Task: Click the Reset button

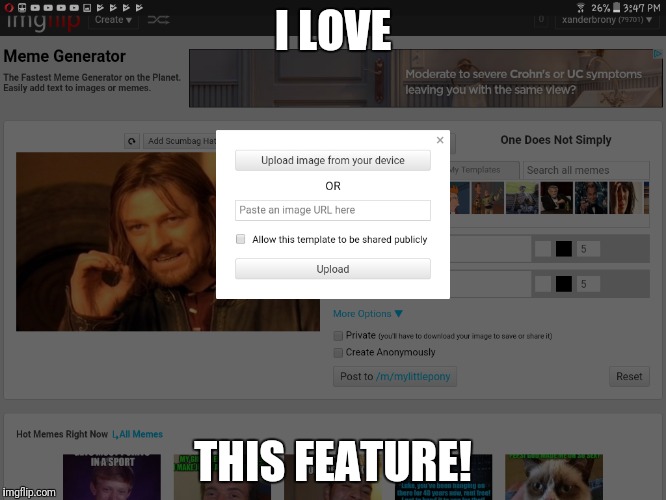Action: tap(629, 376)
